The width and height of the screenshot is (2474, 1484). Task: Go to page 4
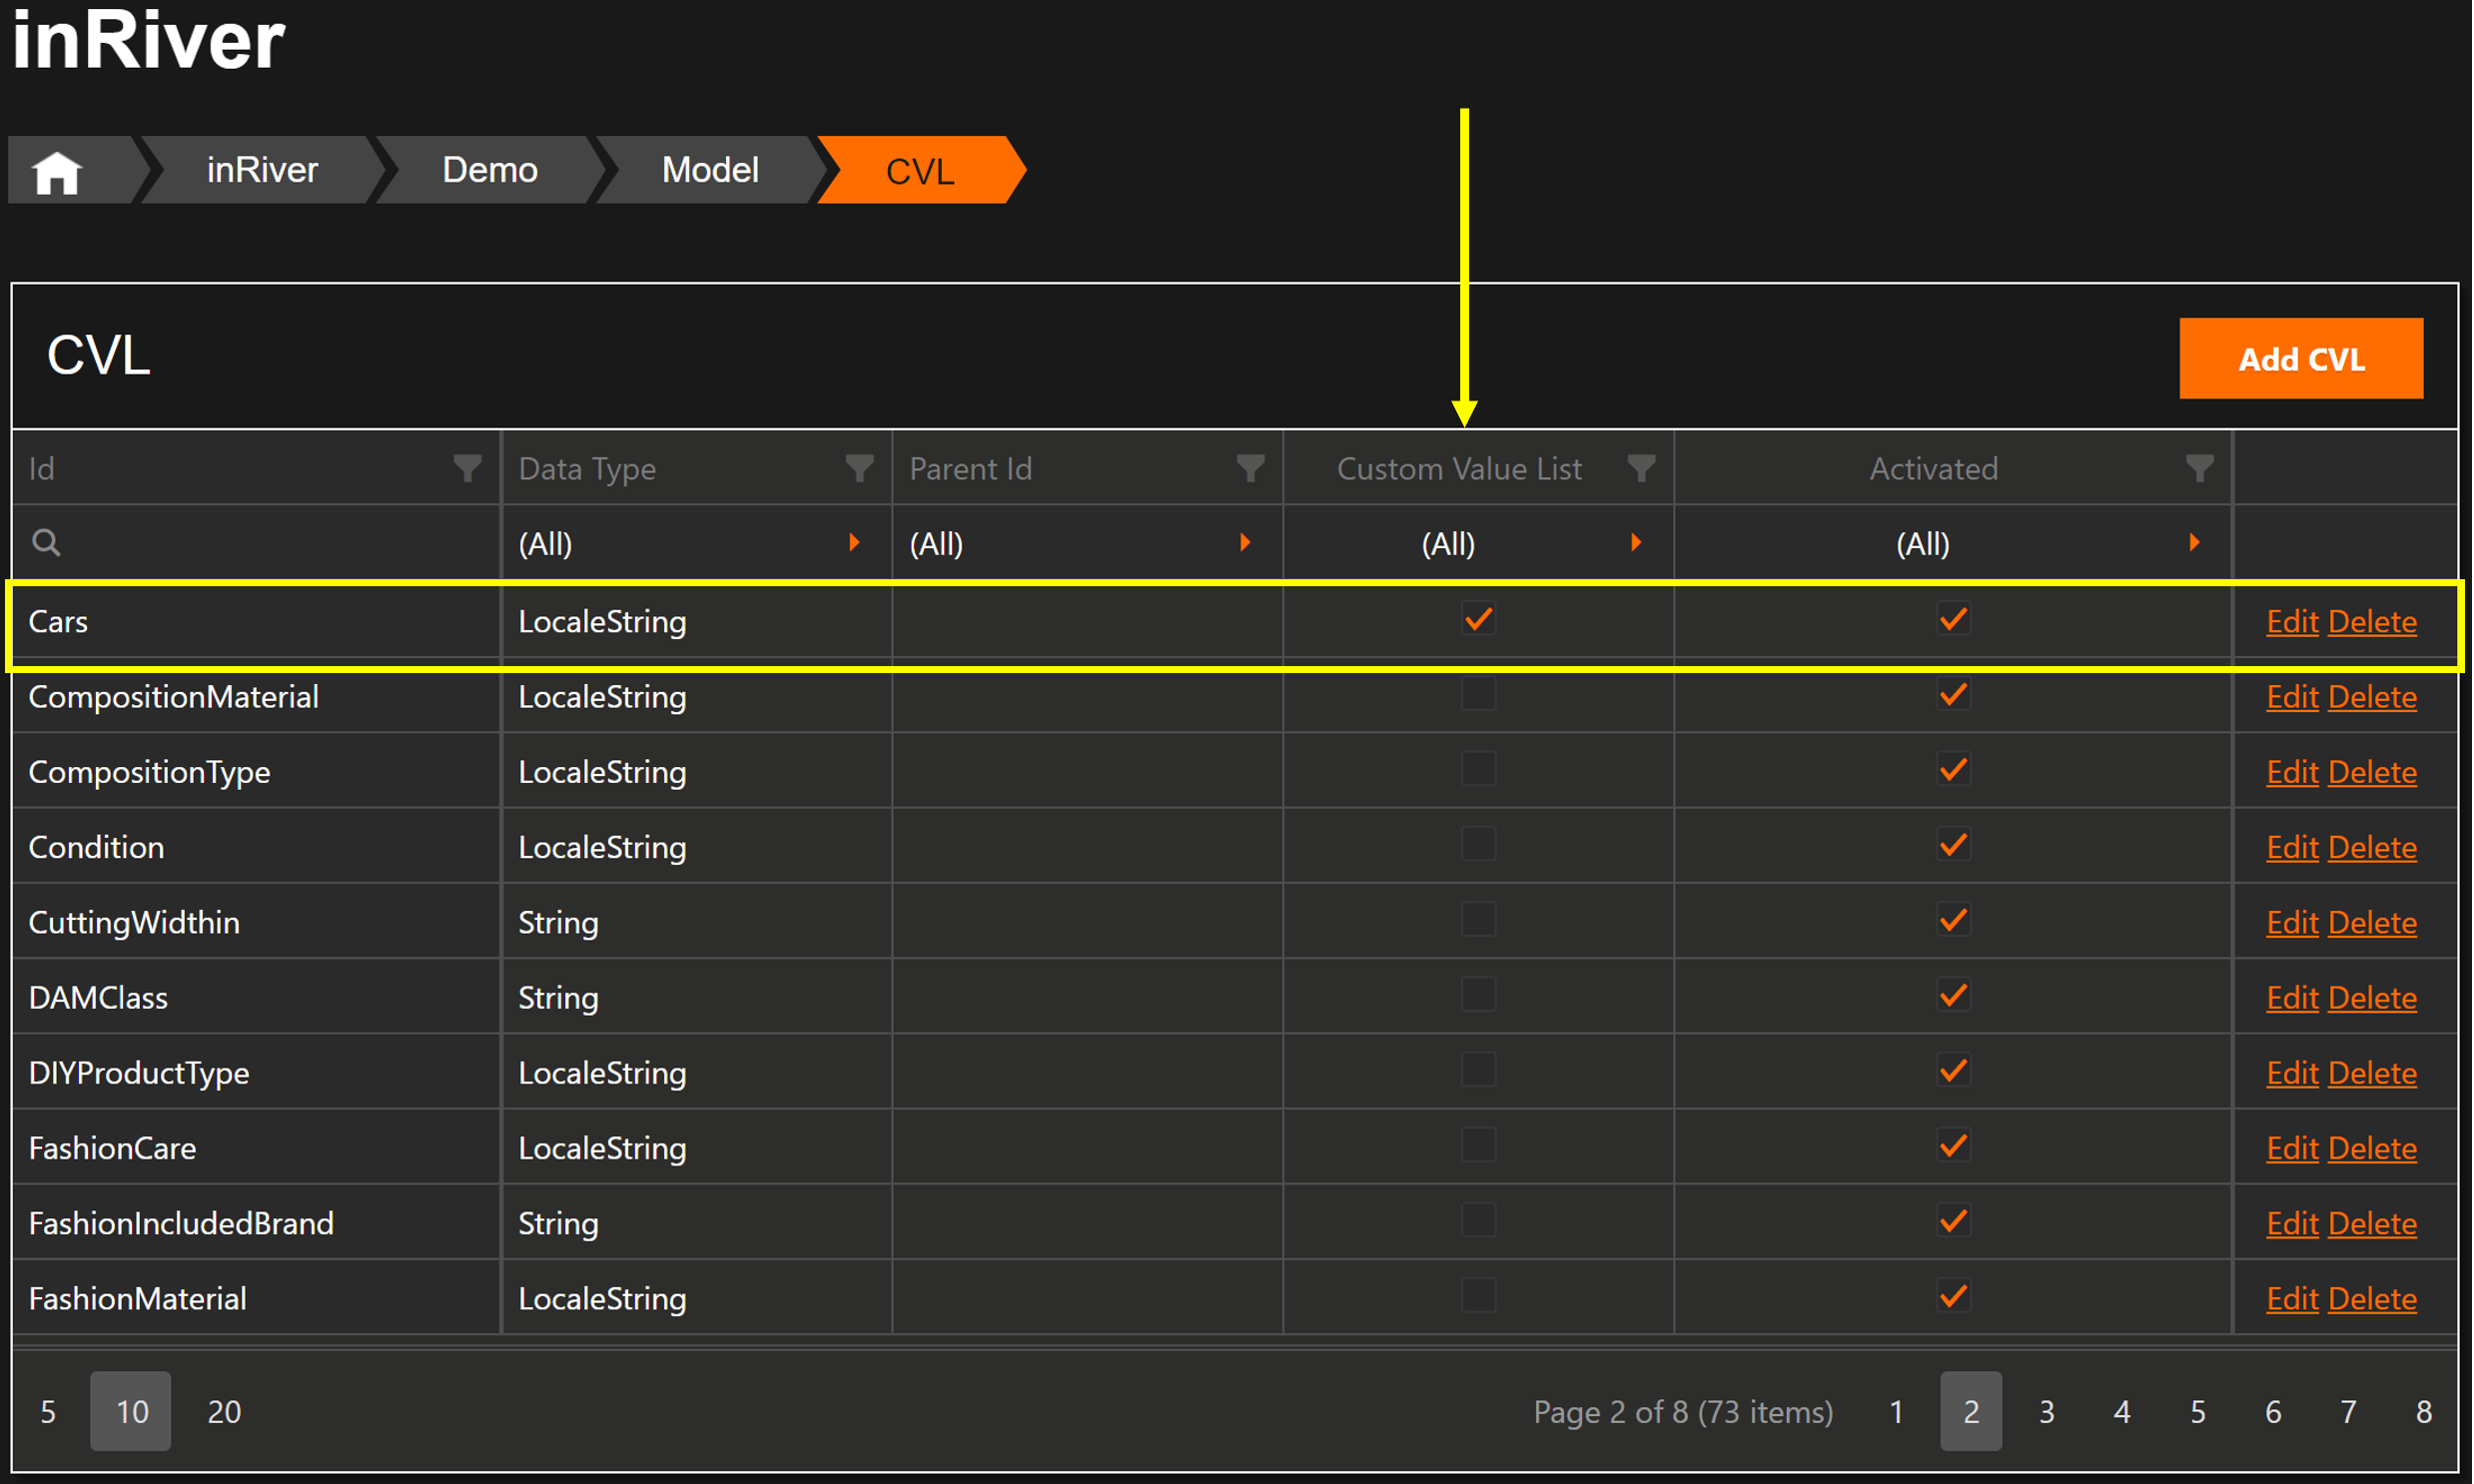2123,1412
